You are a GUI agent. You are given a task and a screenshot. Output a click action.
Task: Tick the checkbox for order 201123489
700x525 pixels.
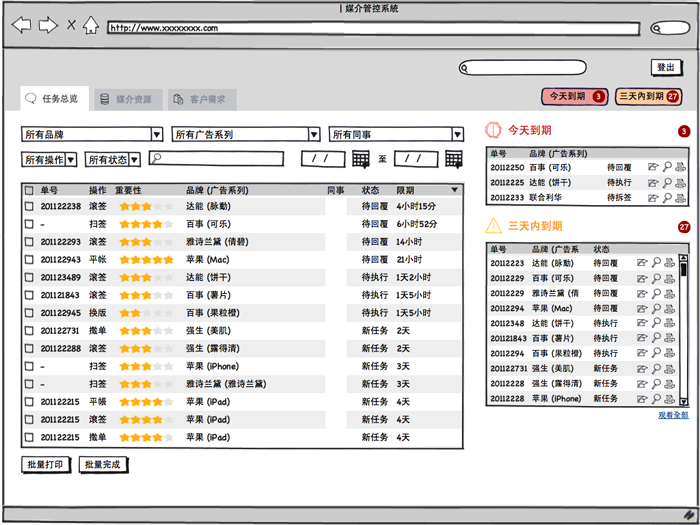(x=29, y=277)
